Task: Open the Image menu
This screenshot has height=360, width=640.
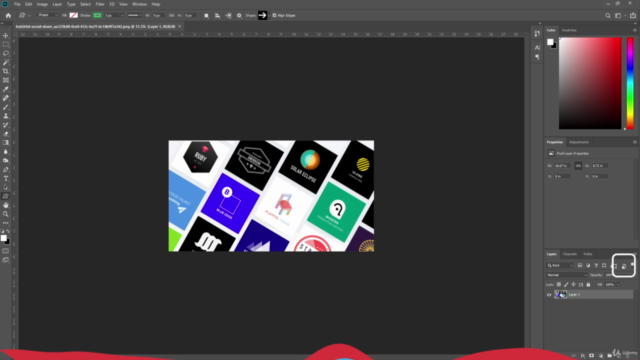Action: 42,4
